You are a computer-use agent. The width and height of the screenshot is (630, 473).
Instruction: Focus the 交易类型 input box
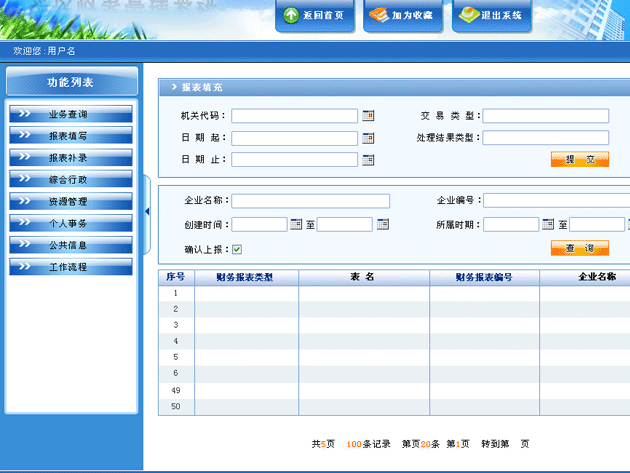(545, 116)
